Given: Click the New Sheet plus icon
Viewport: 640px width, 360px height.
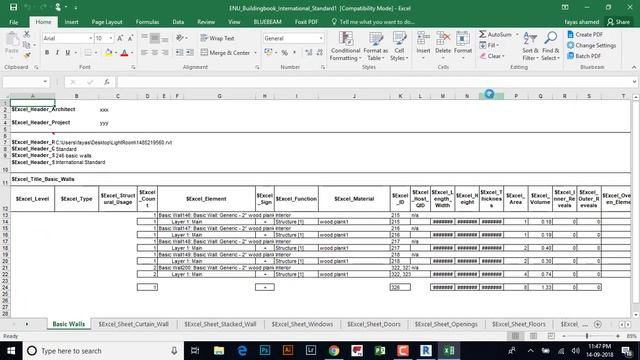Looking at the screenshot, I should [598, 324].
